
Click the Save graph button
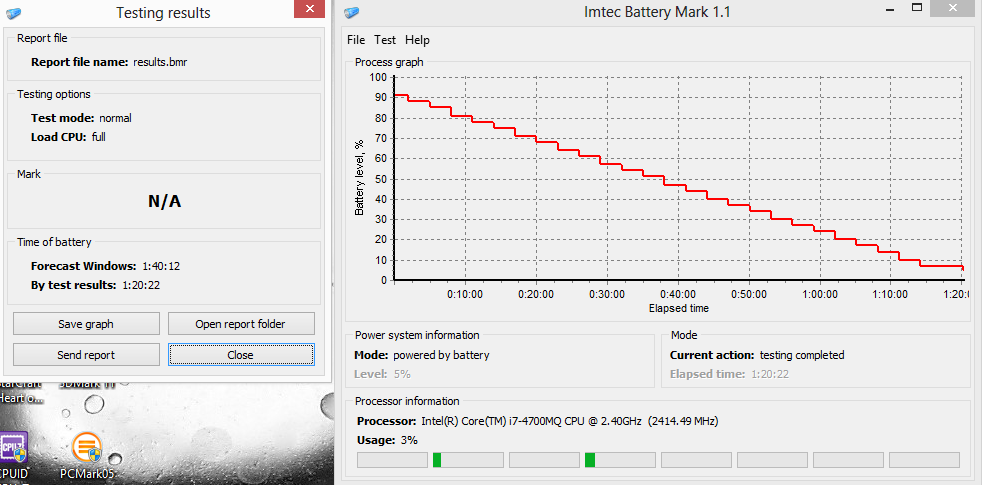coord(86,324)
